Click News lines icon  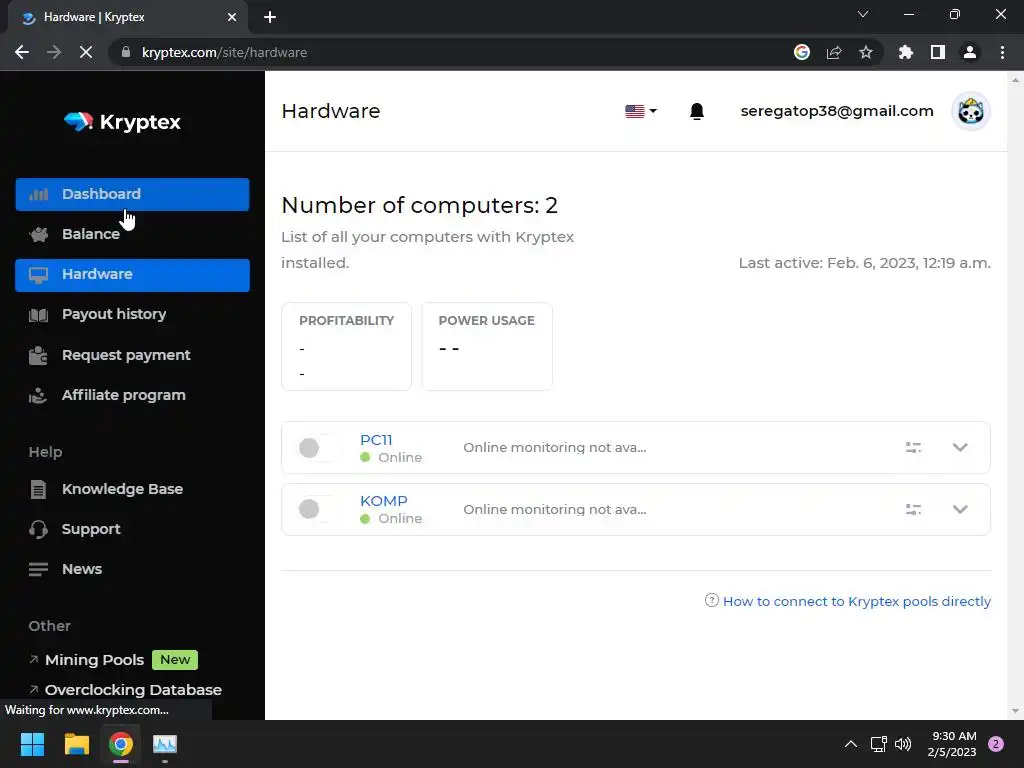tap(39, 569)
